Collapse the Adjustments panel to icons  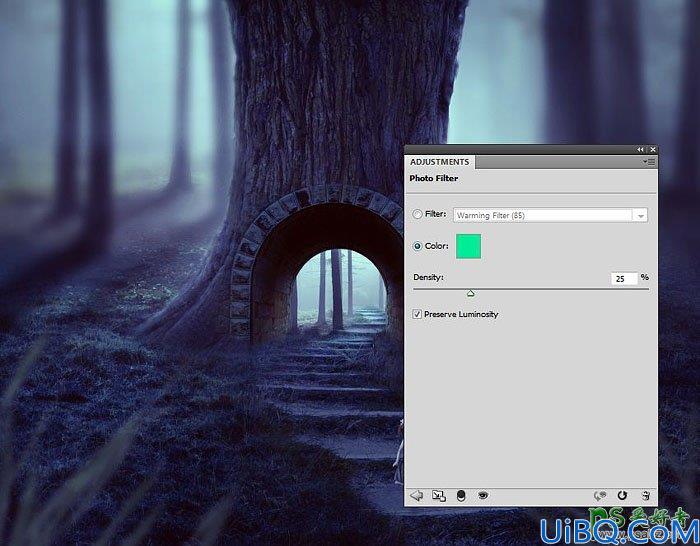tap(641, 150)
